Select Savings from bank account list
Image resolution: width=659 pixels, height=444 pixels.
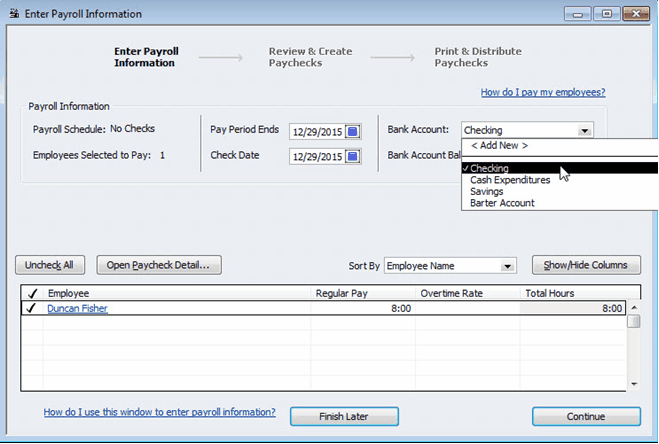487,192
